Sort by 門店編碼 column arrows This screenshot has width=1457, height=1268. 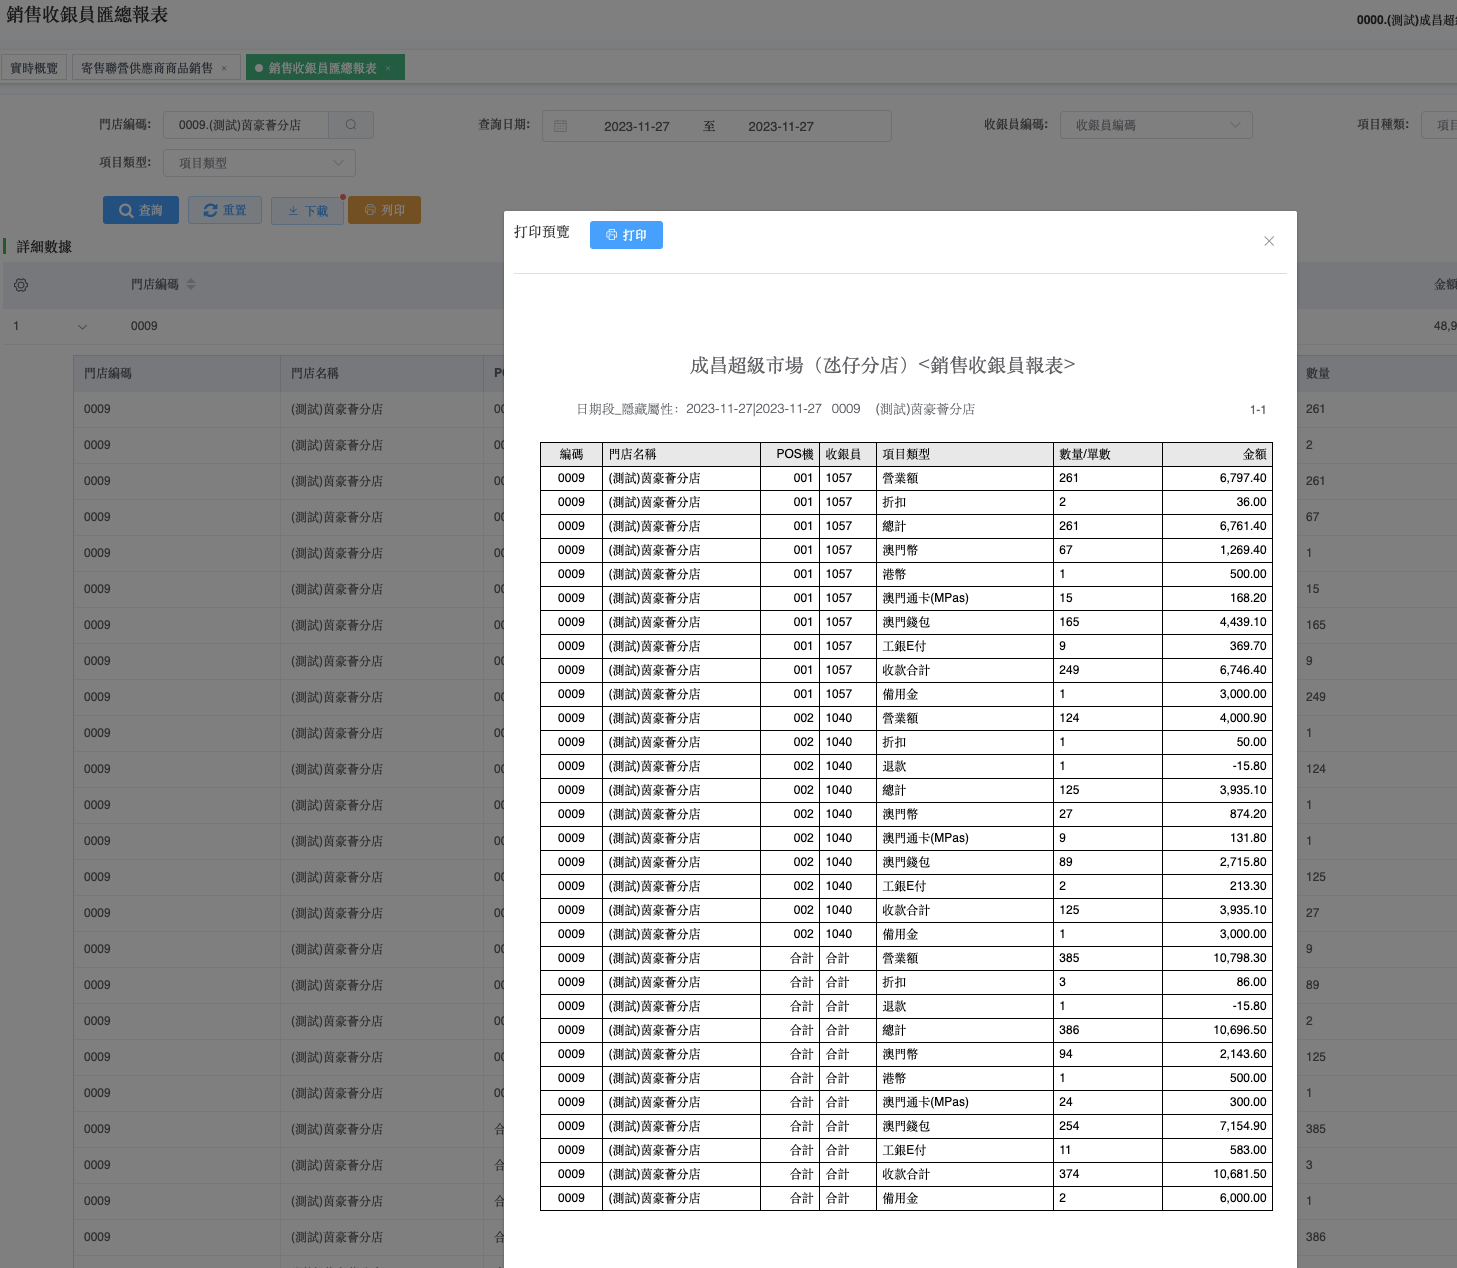pos(191,285)
